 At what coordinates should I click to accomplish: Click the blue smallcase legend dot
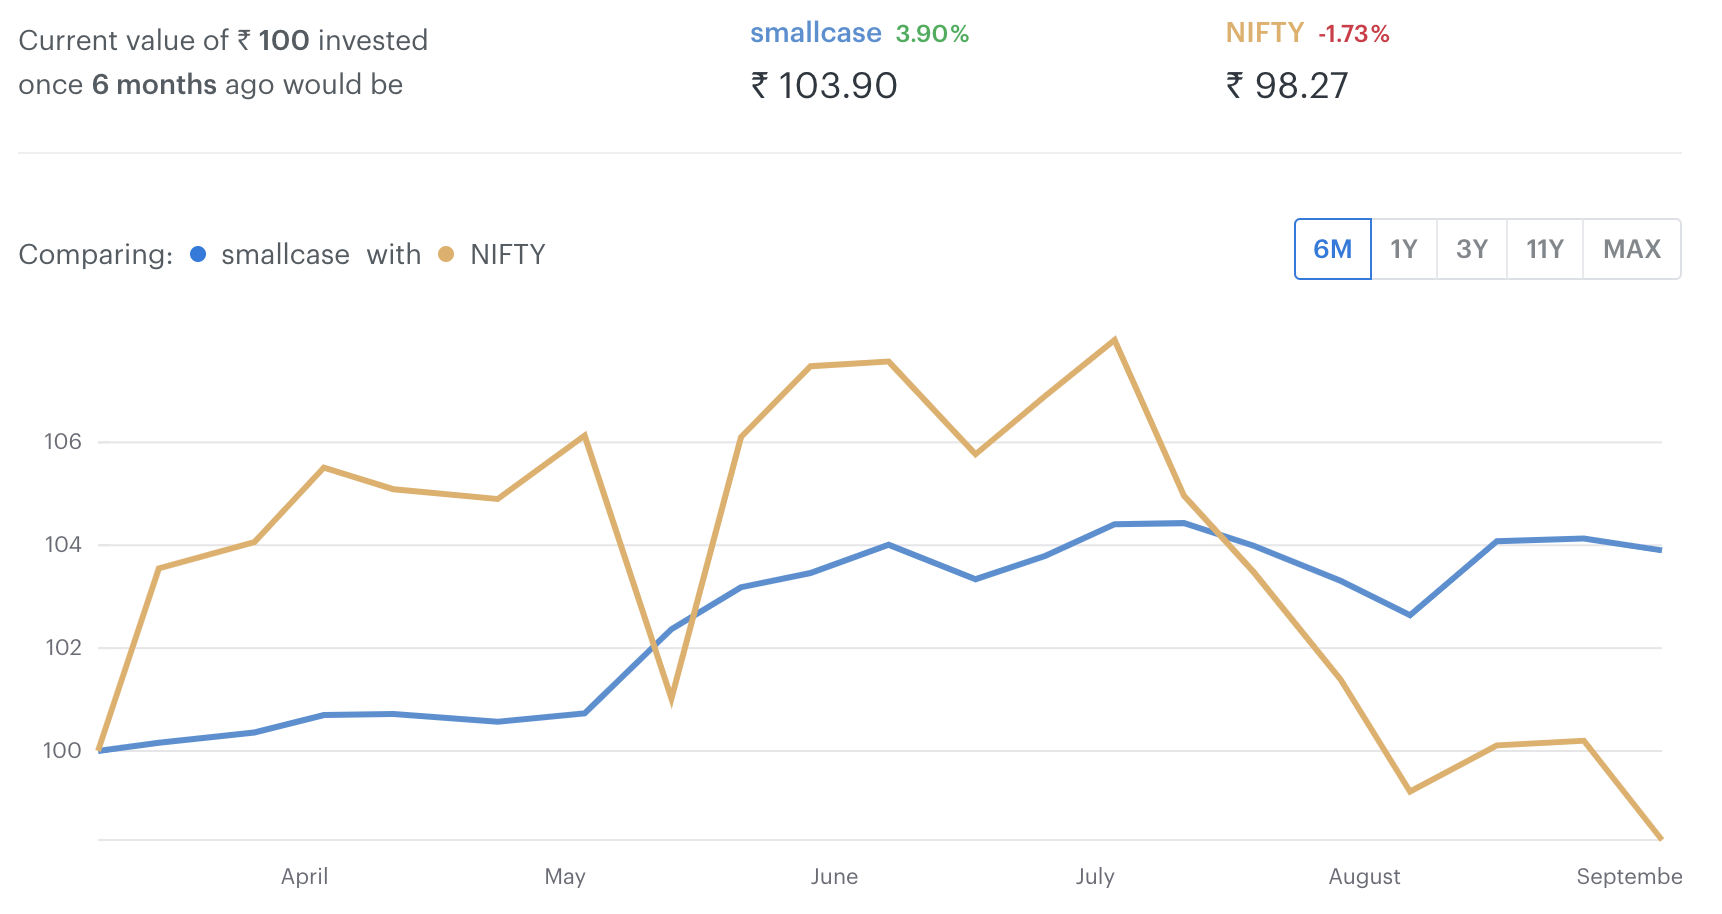point(198,254)
